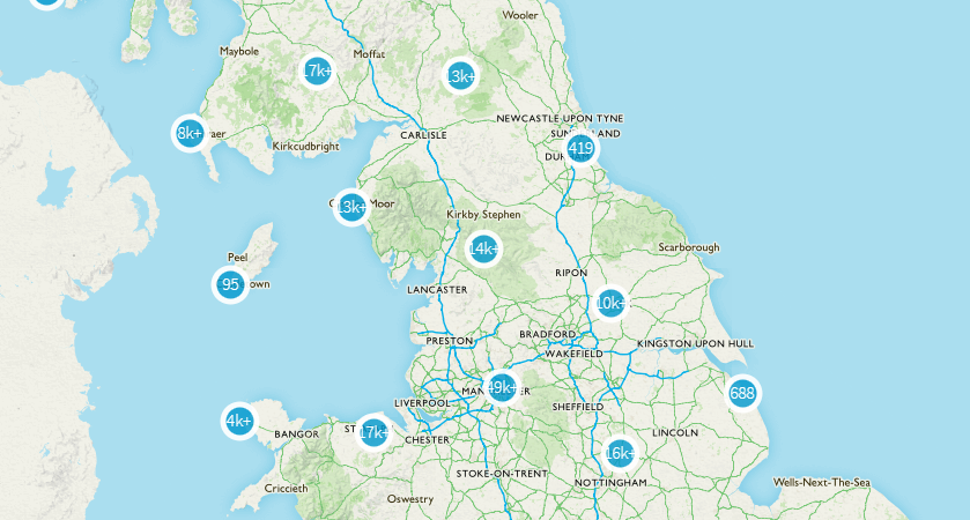Select the 95 cluster marker near Peel
970x520 pixels.
230,285
